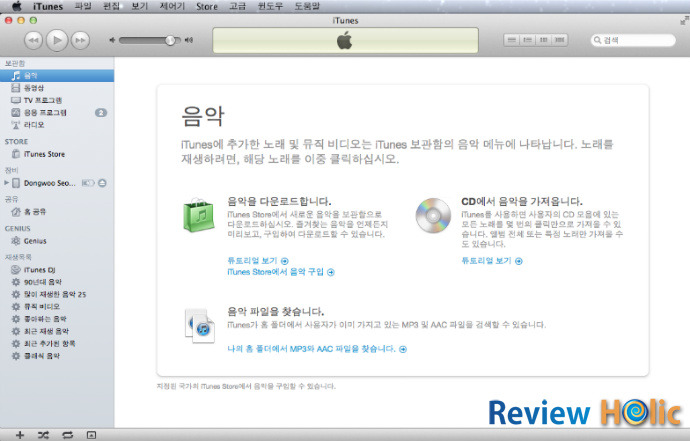
Task: Click the high-volume speaker icon
Action: click(x=189, y=40)
